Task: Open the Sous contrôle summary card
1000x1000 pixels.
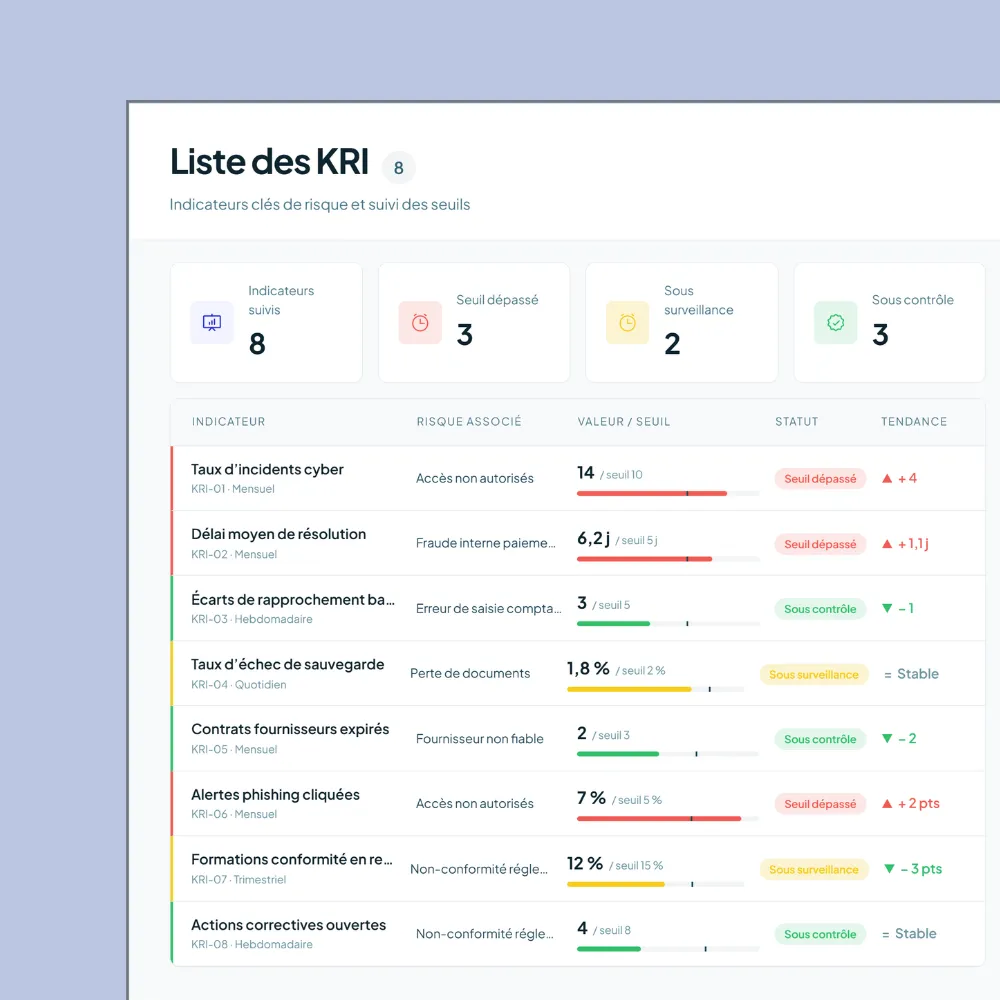Action: pyautogui.click(x=890, y=323)
